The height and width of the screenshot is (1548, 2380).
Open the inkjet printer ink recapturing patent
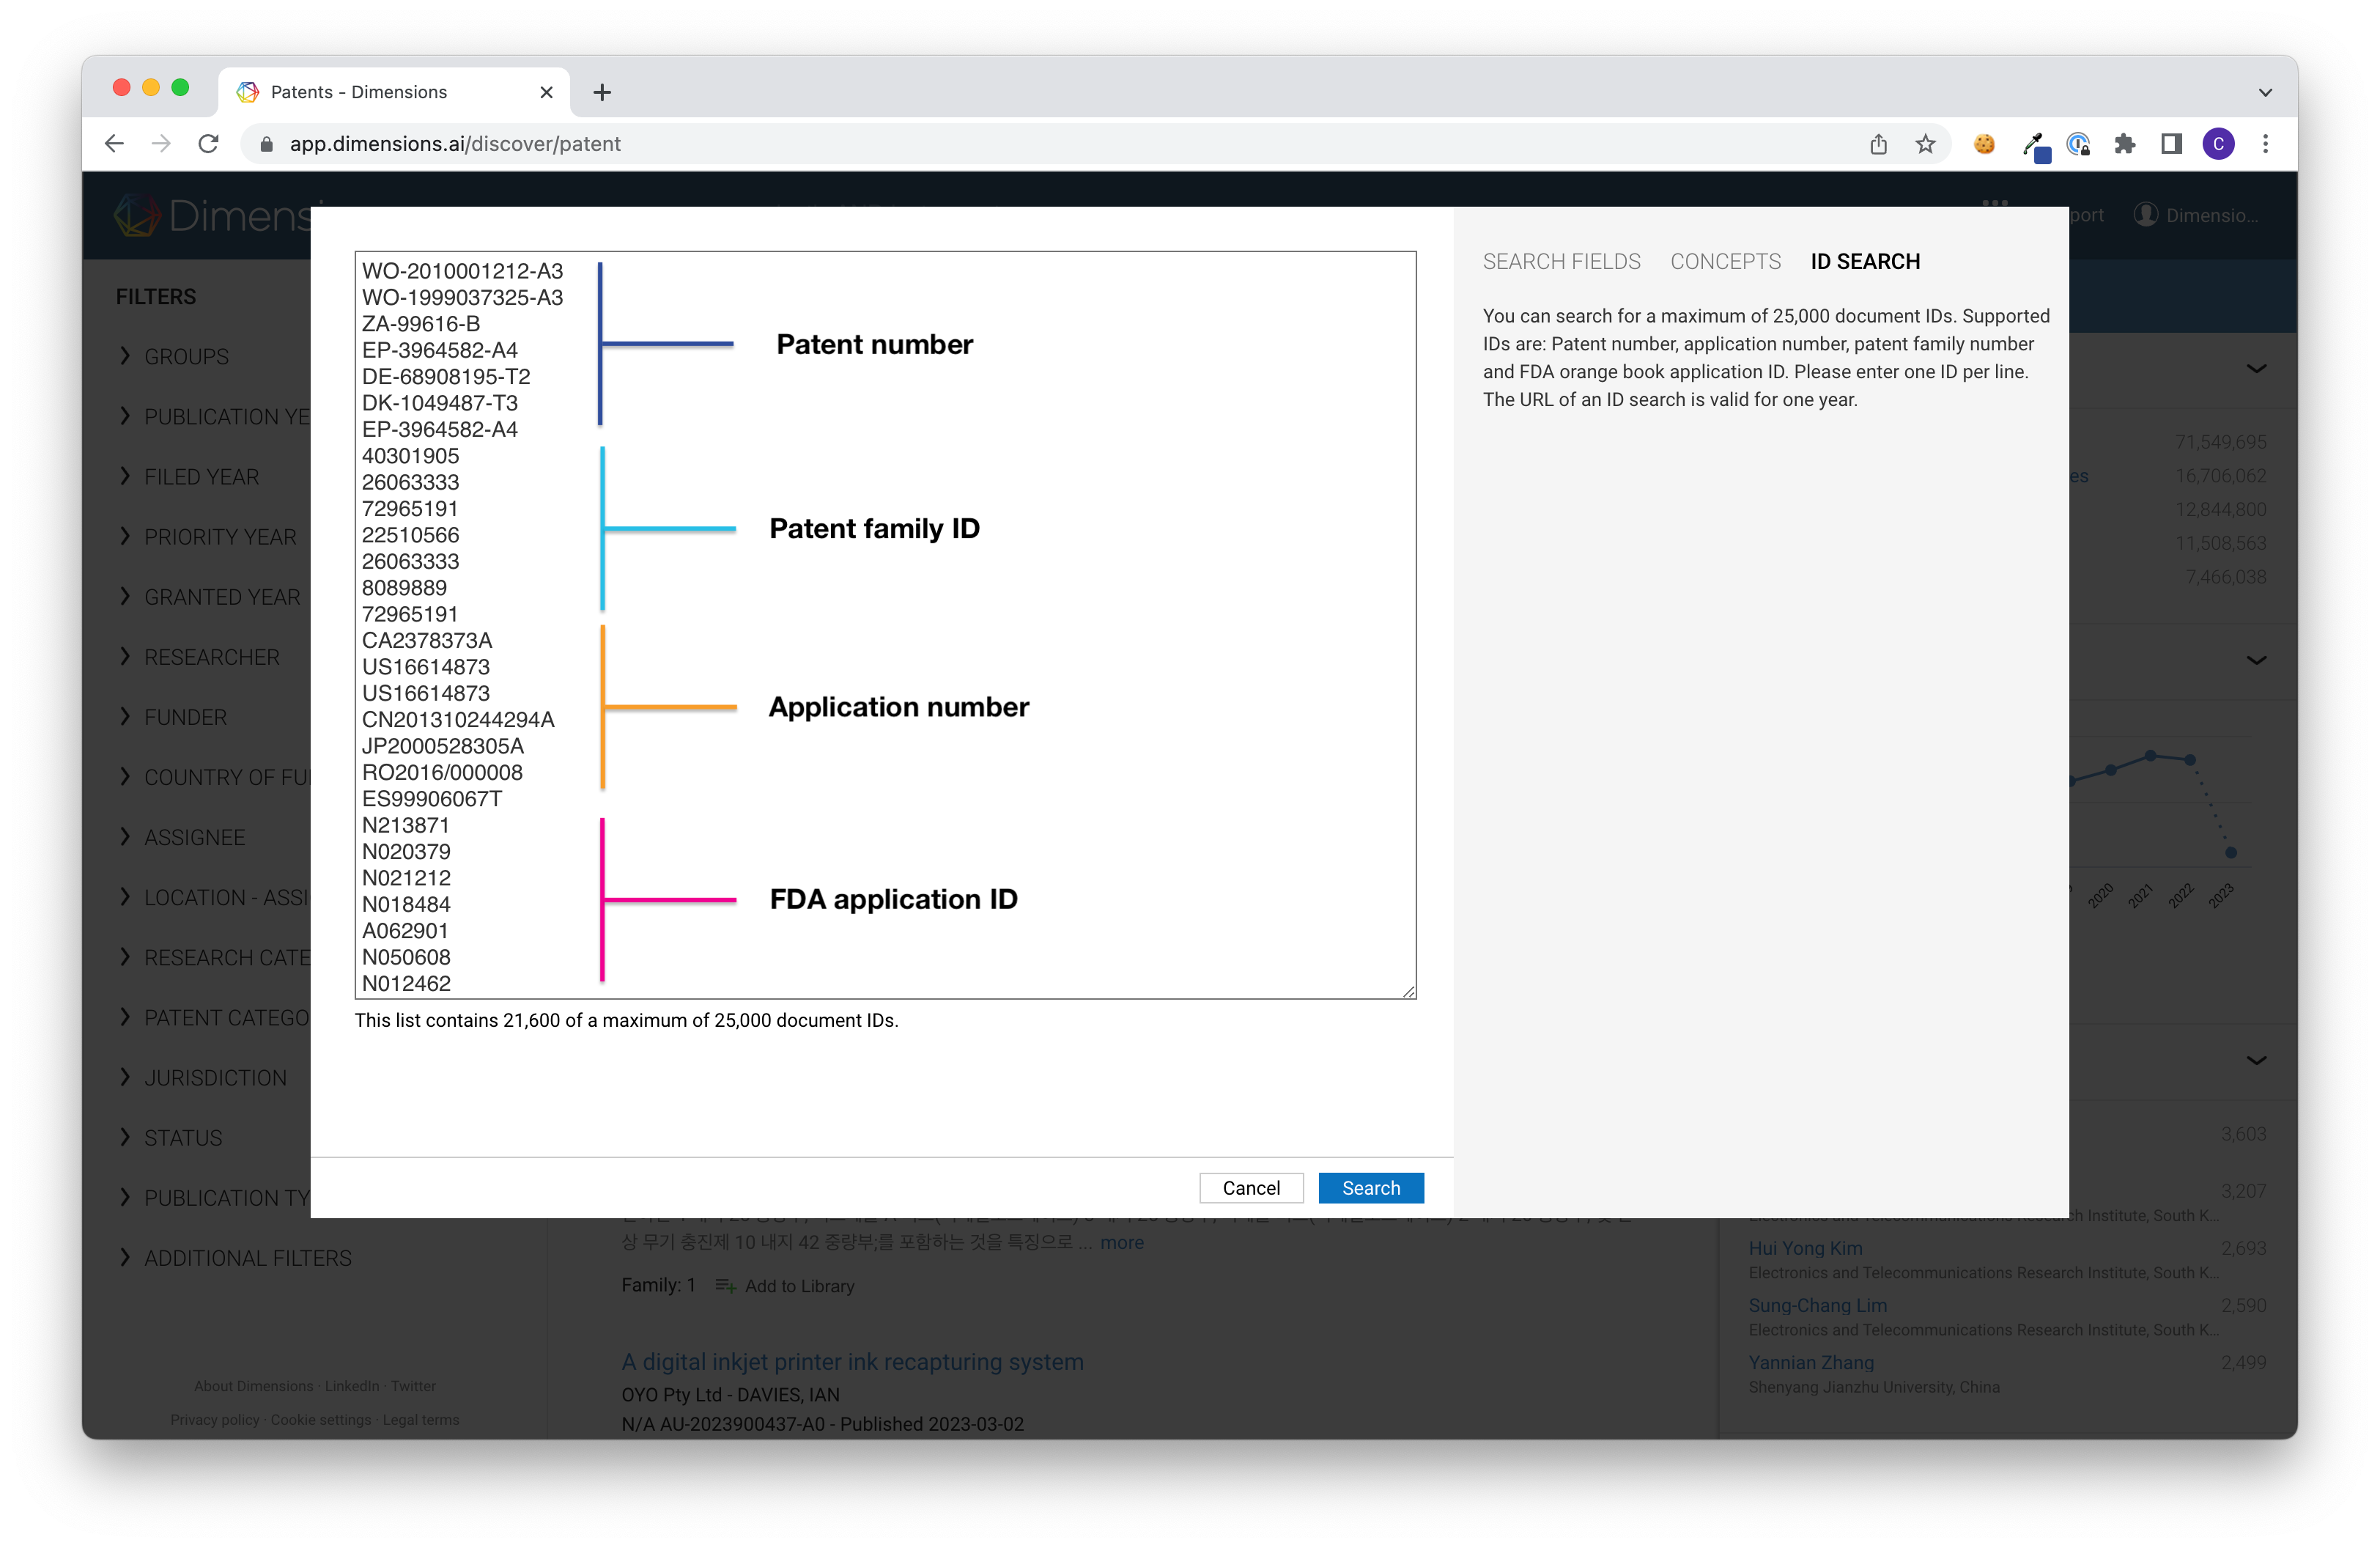click(852, 1361)
